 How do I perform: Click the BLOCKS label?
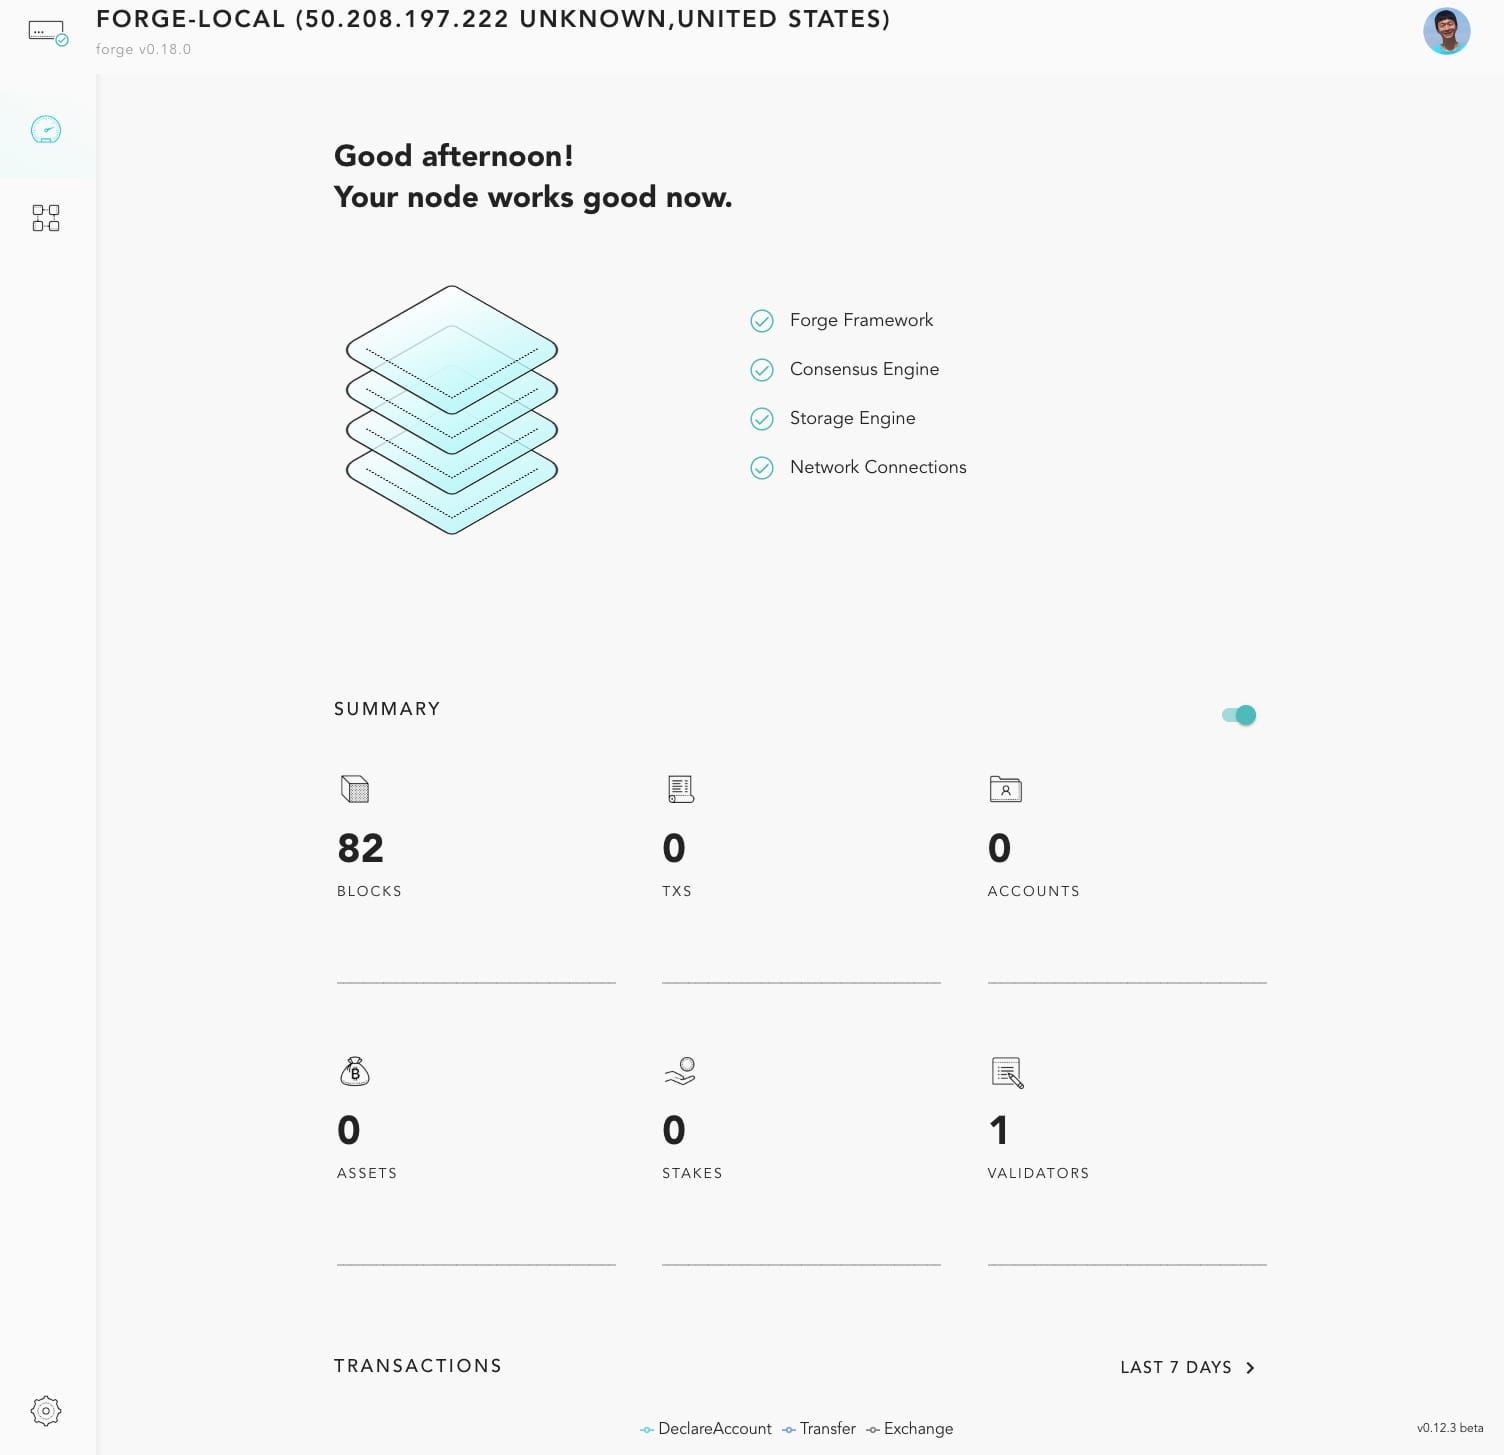coord(369,891)
